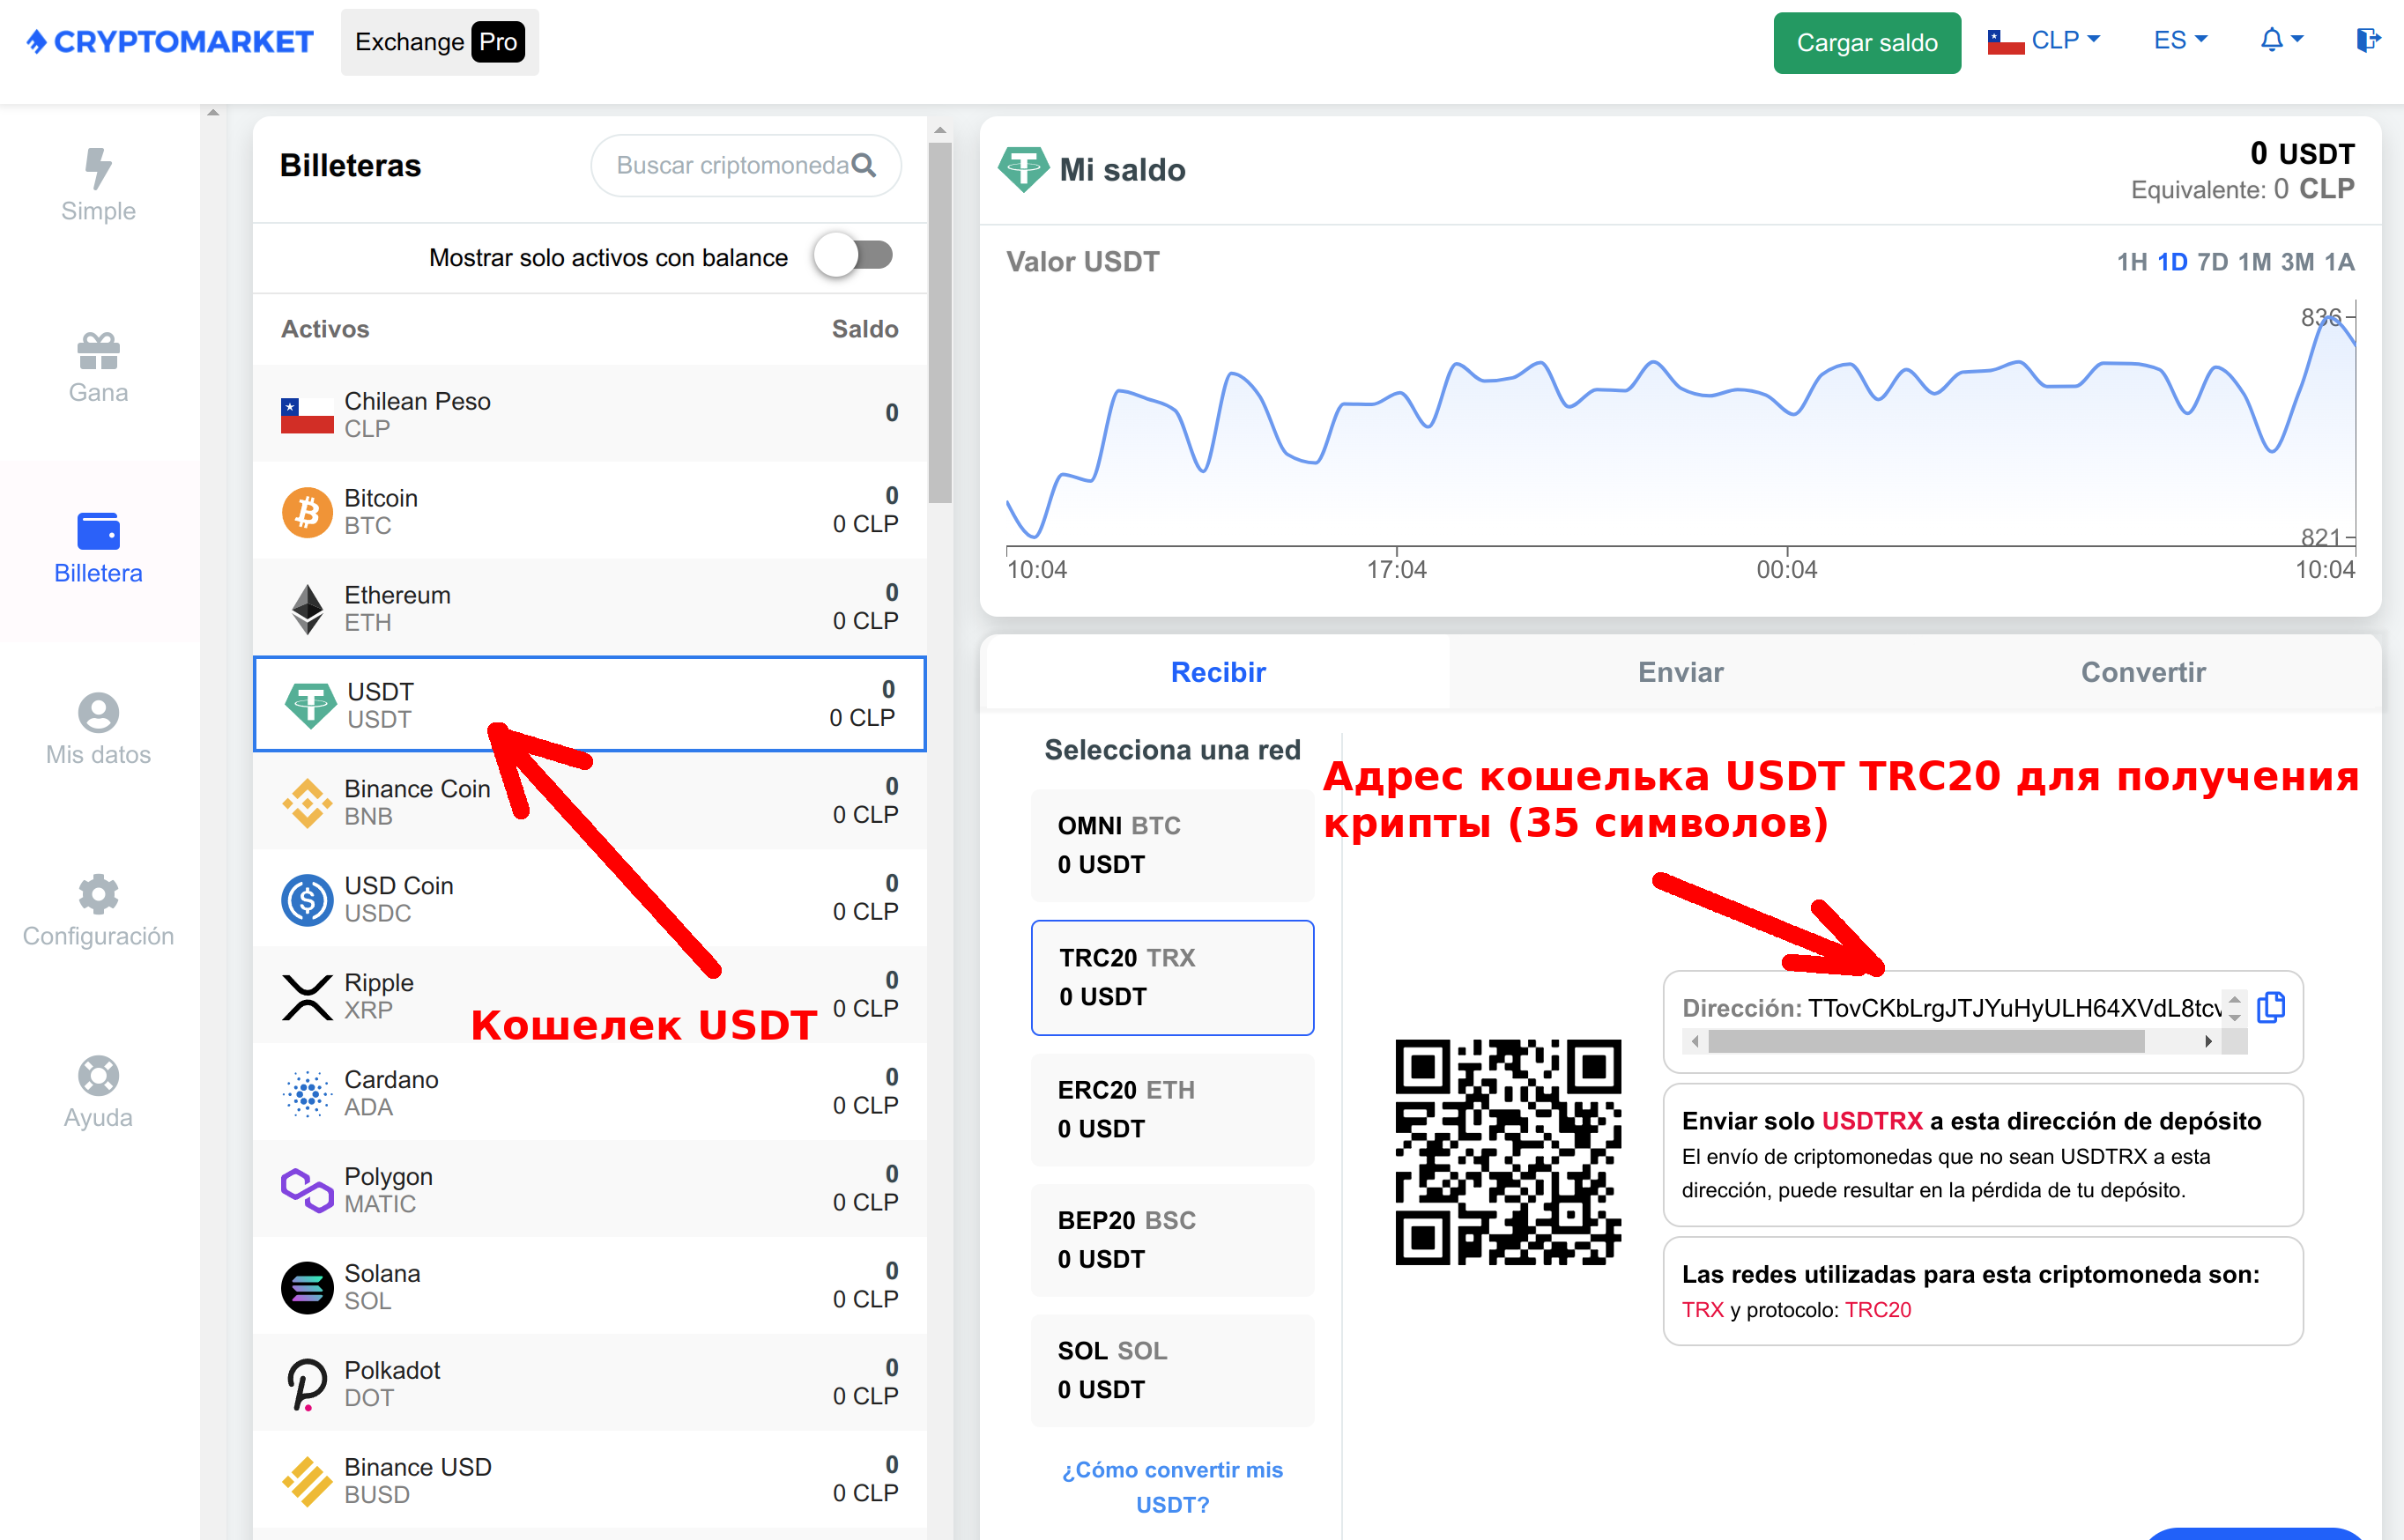Select the TRC20 TRX network
The image size is (2404, 1540).
pyautogui.click(x=1171, y=977)
